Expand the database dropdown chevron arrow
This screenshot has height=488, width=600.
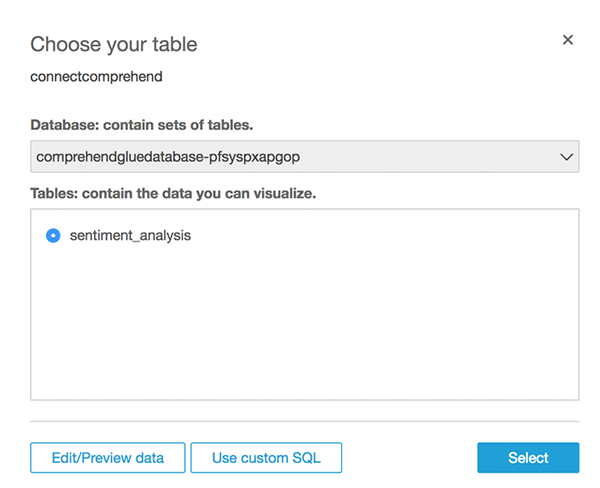[566, 157]
